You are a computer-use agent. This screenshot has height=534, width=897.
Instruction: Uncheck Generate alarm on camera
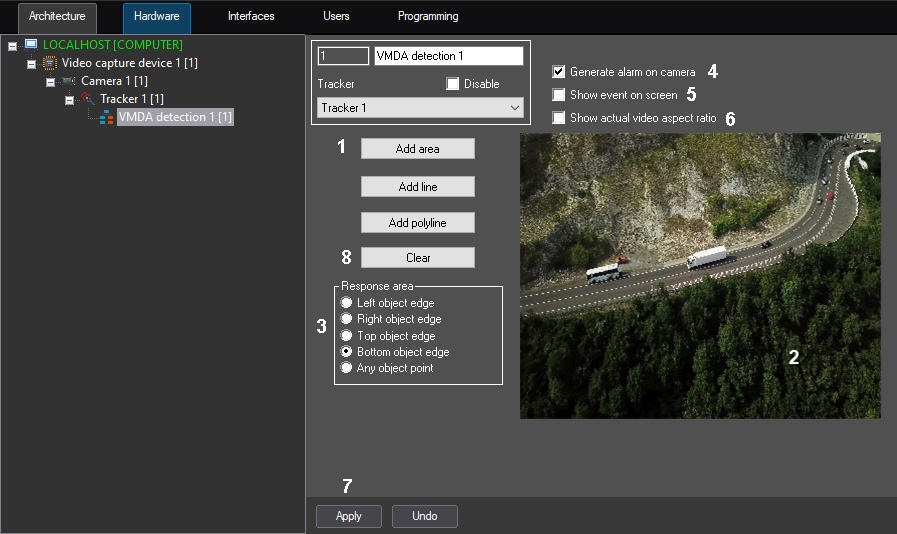tap(559, 72)
